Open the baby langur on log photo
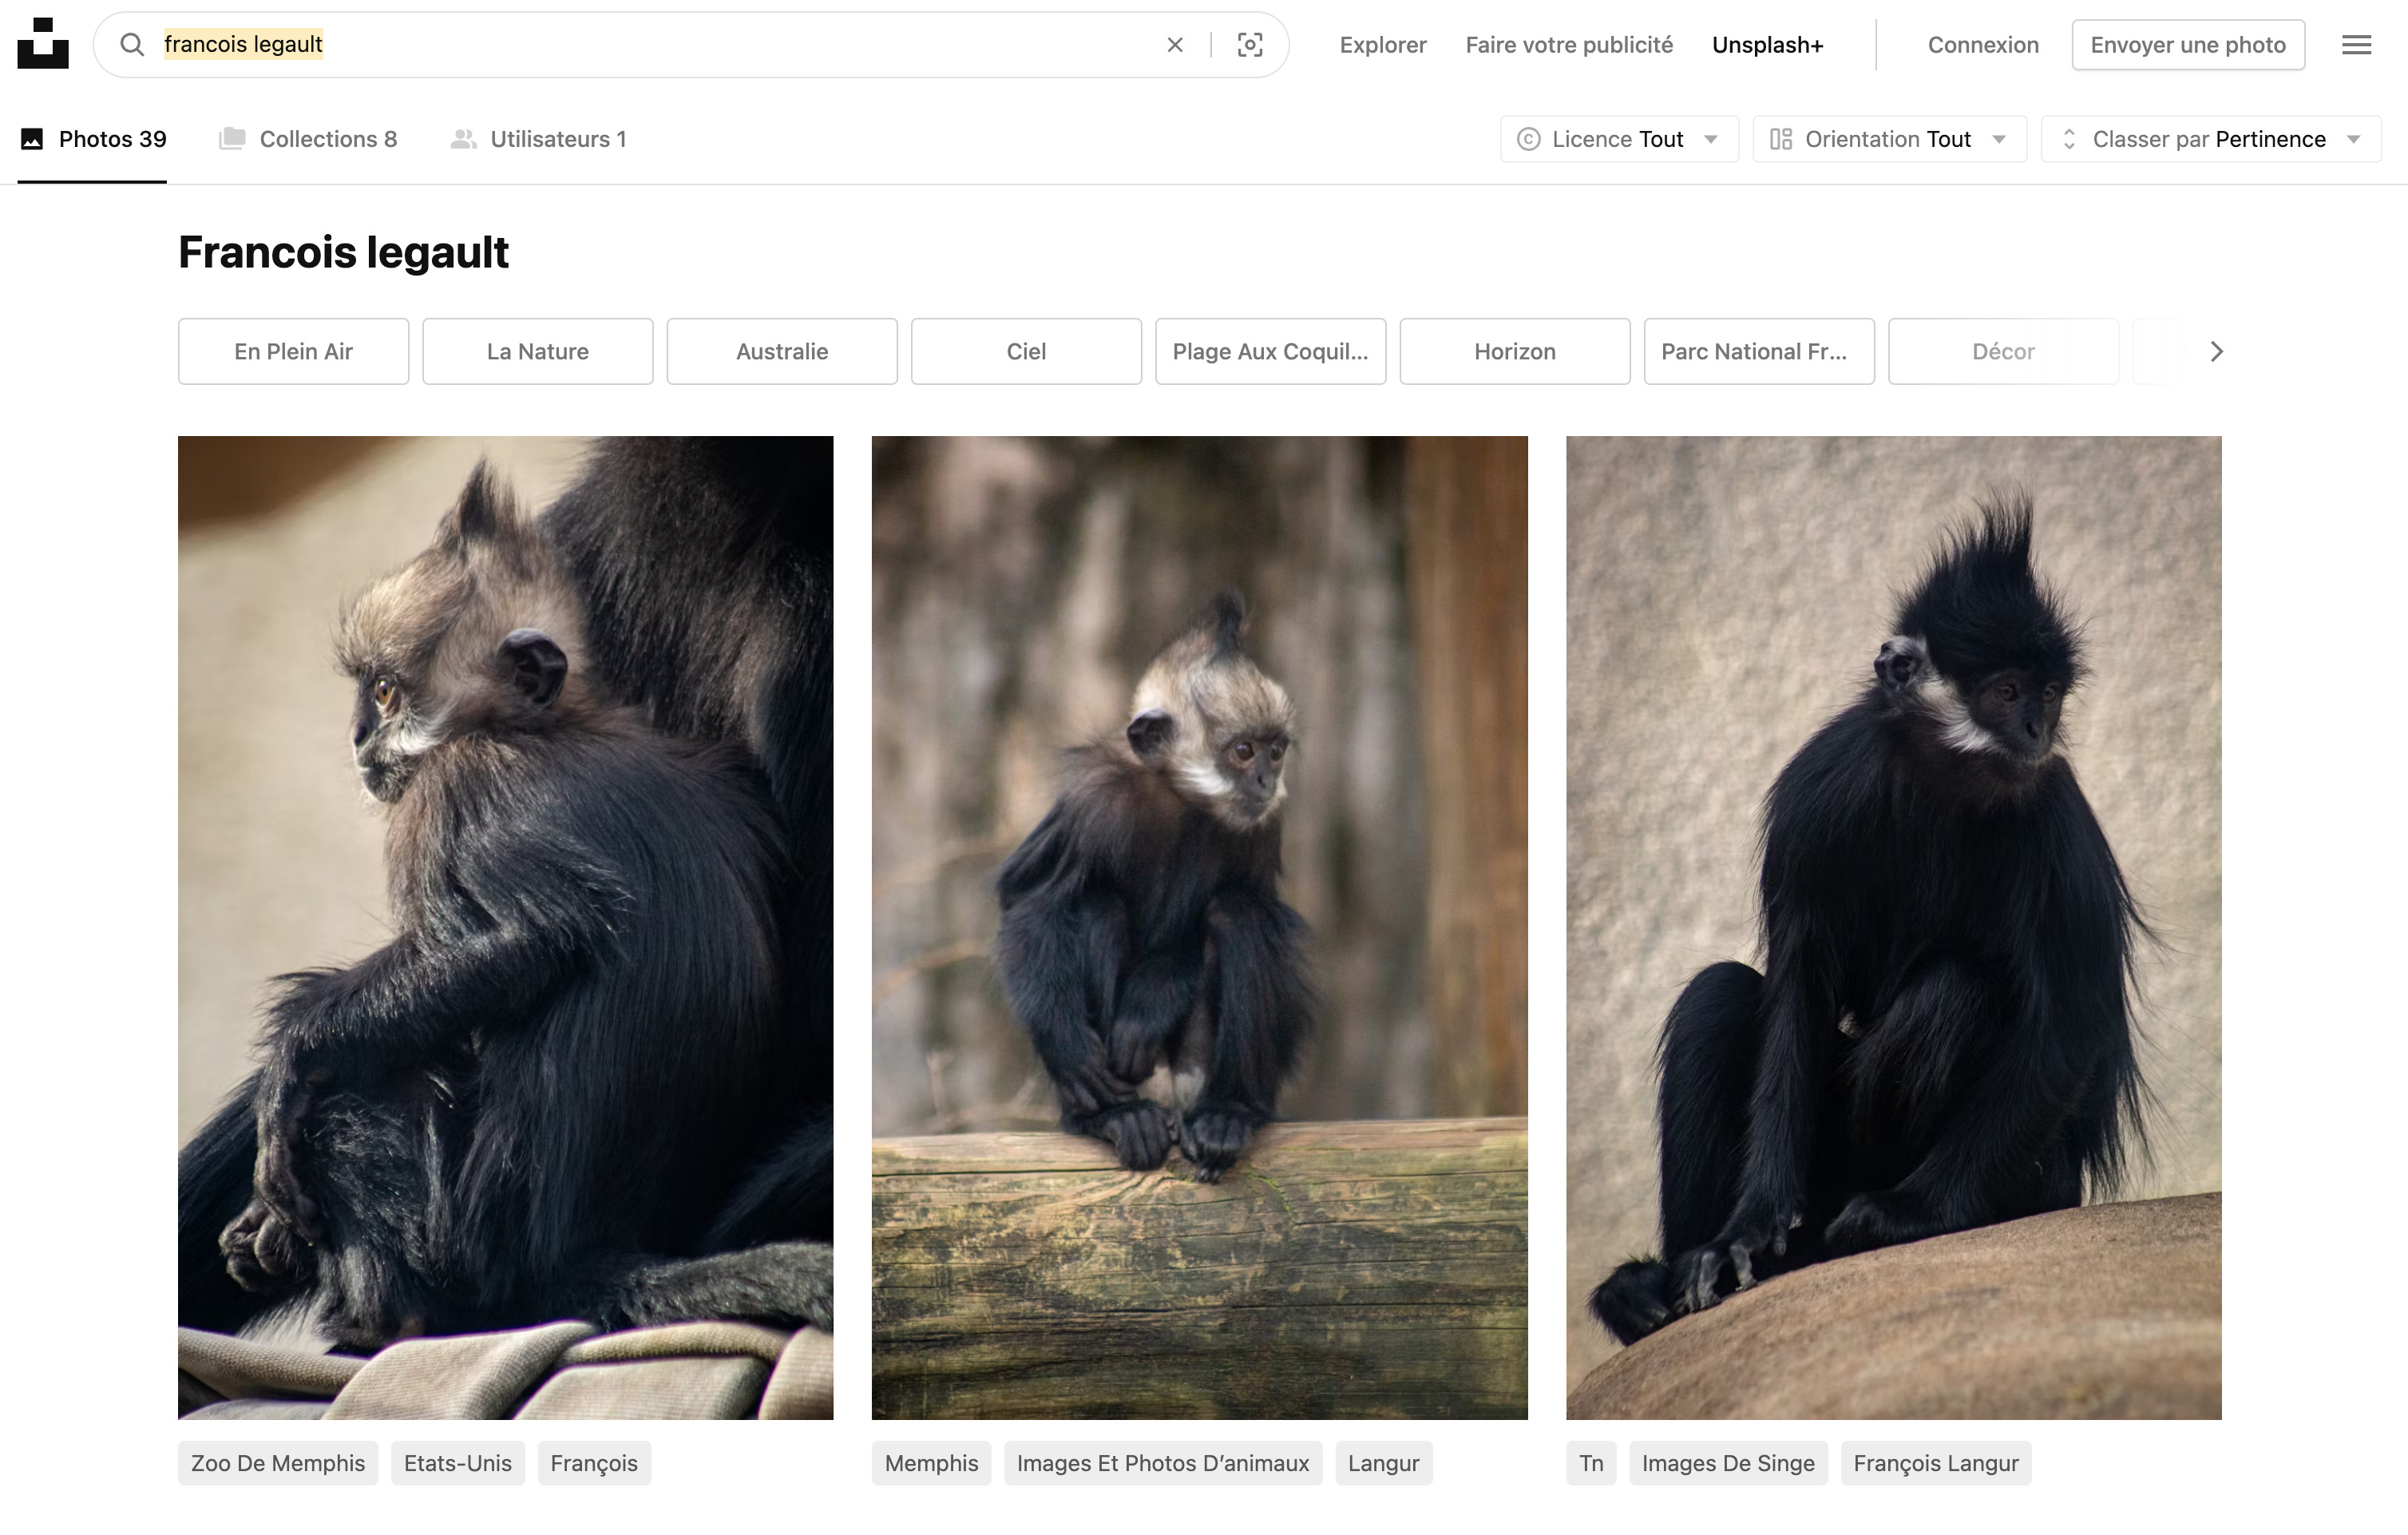The width and height of the screenshot is (2408, 1535). [1199, 927]
